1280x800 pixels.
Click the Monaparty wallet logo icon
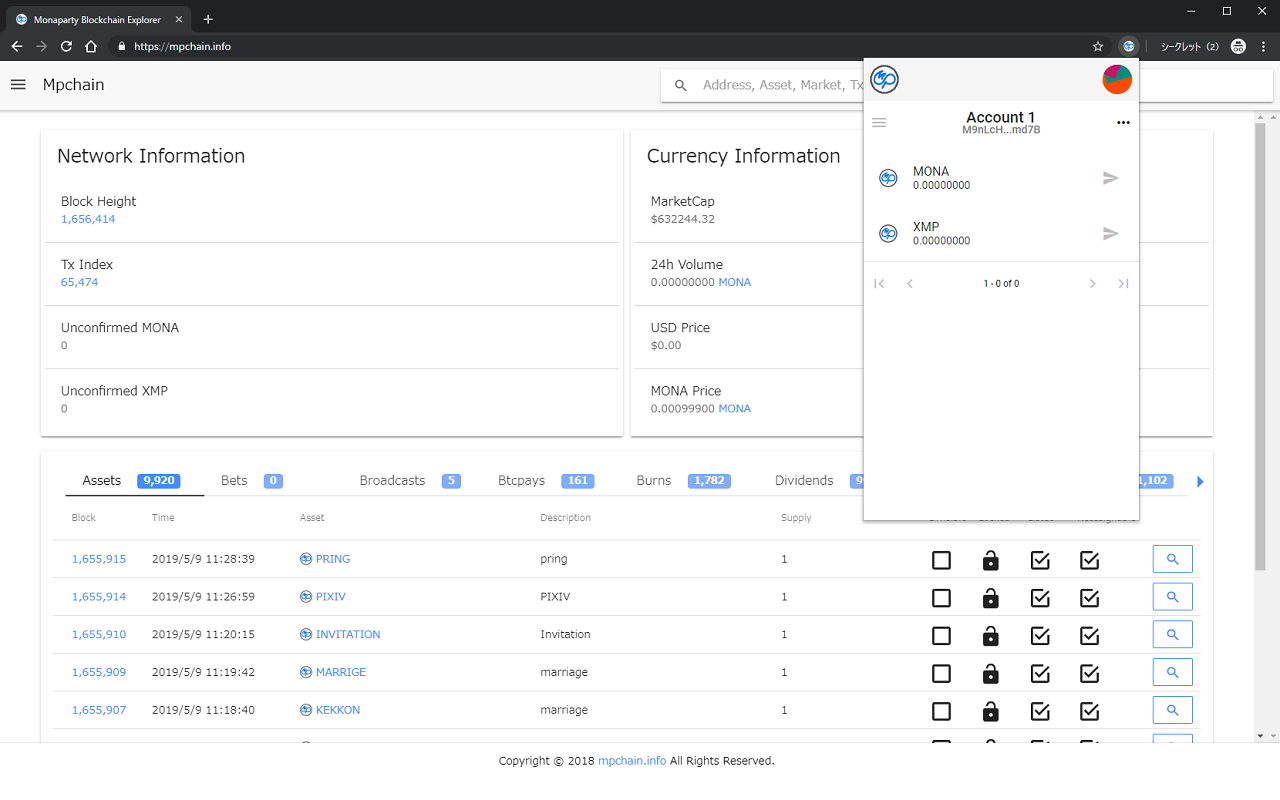click(884, 79)
